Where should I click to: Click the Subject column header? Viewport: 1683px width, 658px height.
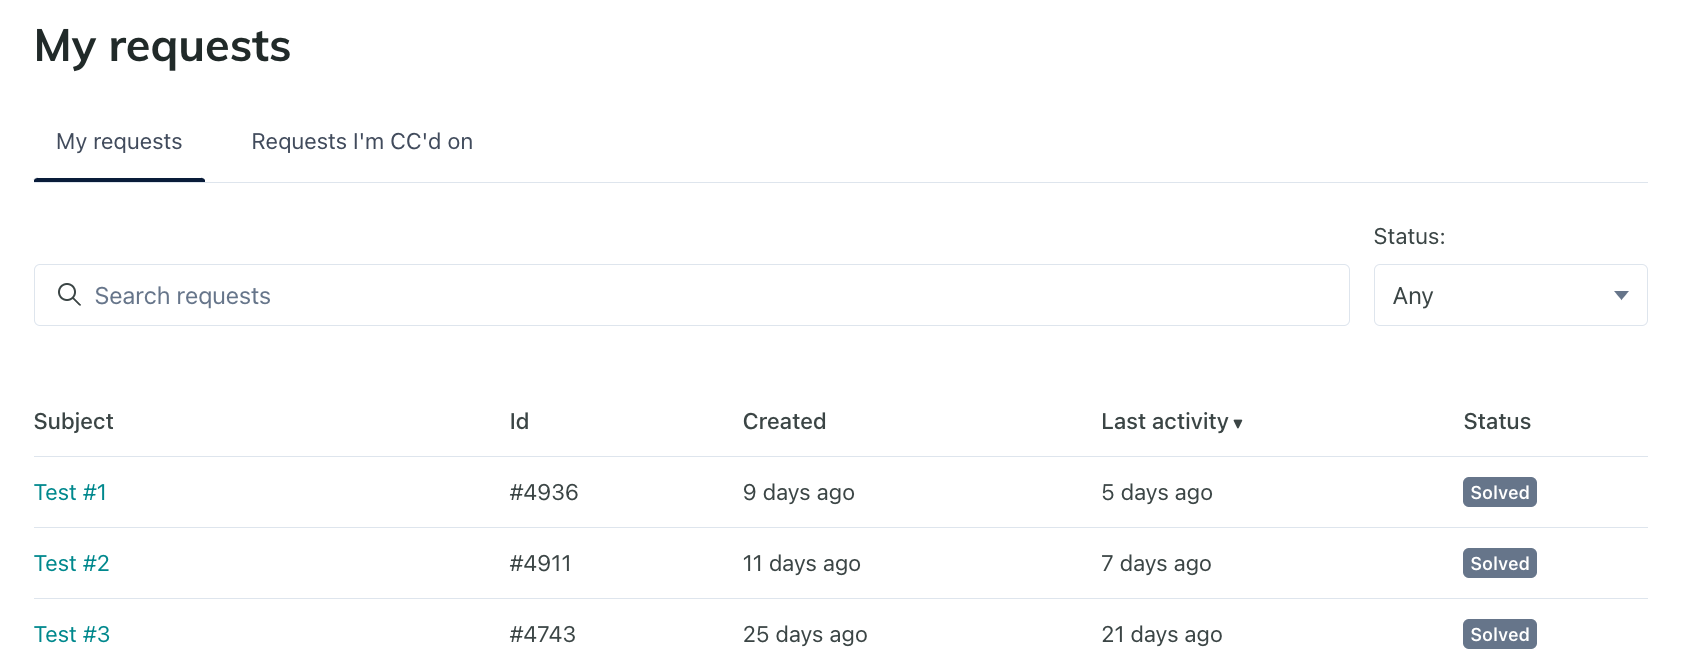tap(74, 421)
